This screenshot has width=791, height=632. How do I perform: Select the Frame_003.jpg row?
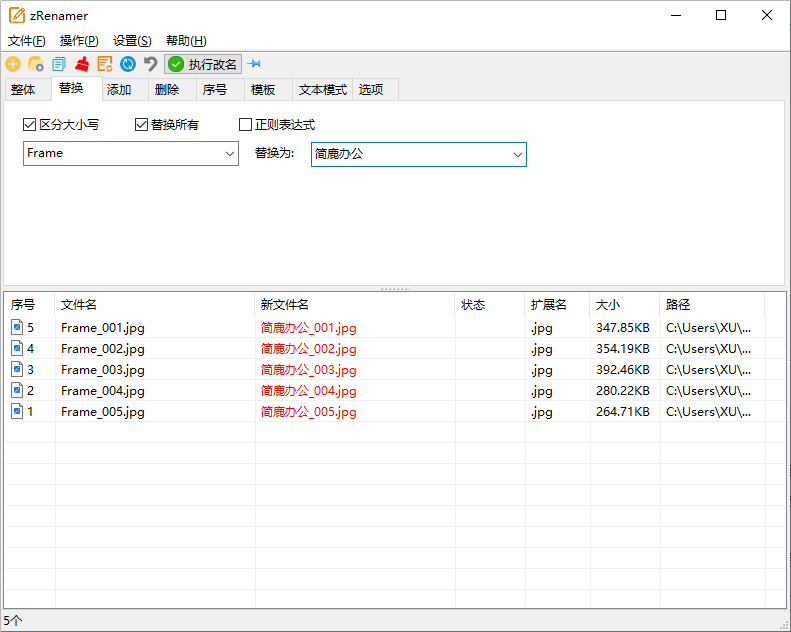pos(103,370)
